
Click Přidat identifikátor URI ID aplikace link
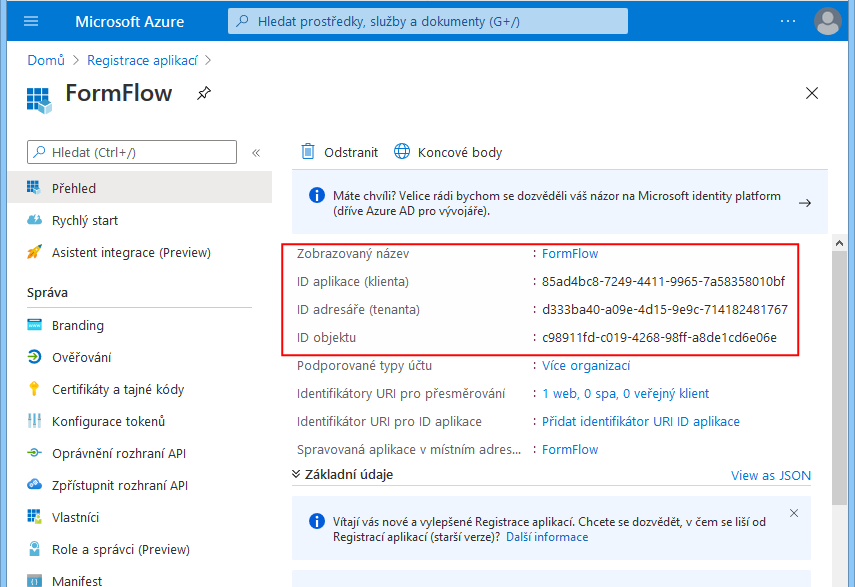640,421
